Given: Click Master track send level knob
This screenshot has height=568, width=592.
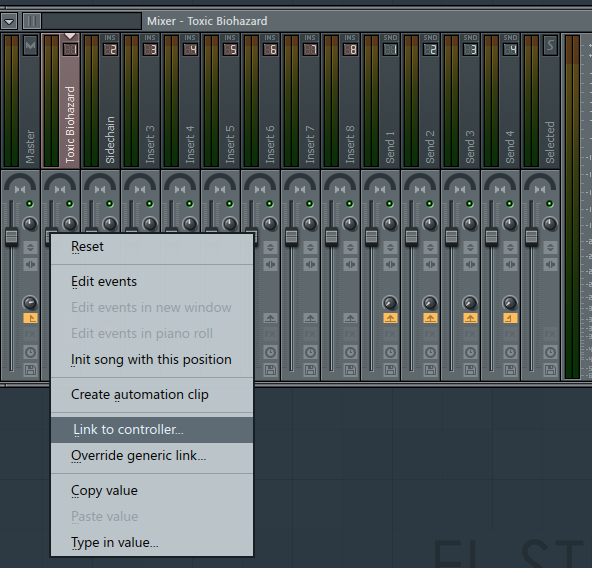Looking at the screenshot, I should coord(30,303).
